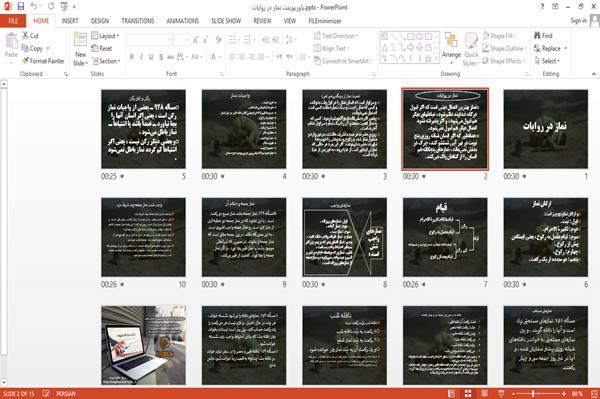Open PowerPoint Help question mark
600x399 pixels.
click(542, 7)
